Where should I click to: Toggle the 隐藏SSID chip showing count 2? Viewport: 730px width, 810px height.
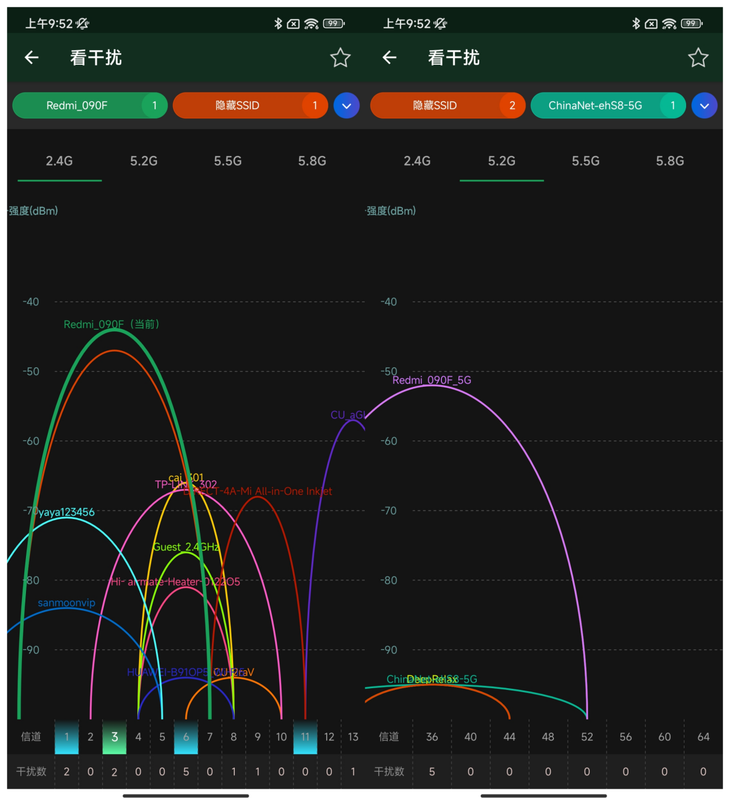[x=447, y=106]
